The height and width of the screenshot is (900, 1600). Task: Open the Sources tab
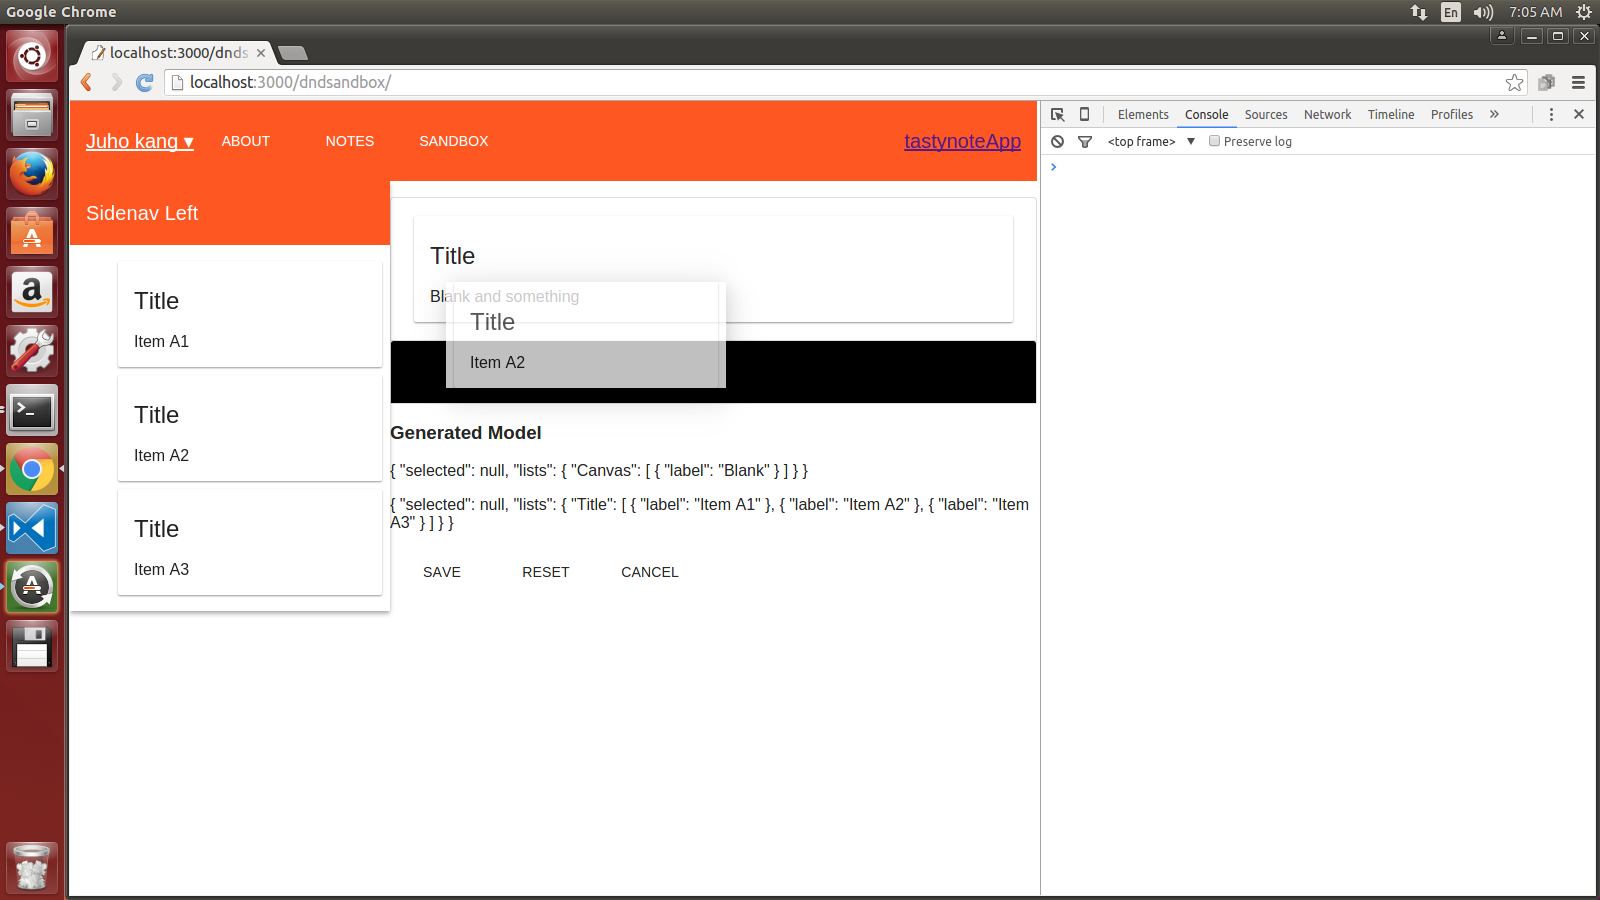pos(1266,114)
